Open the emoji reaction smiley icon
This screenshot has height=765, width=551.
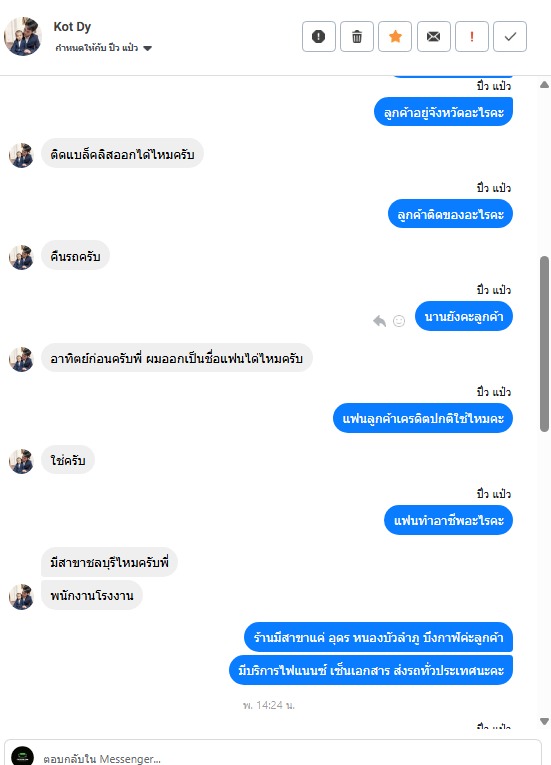coord(399,321)
